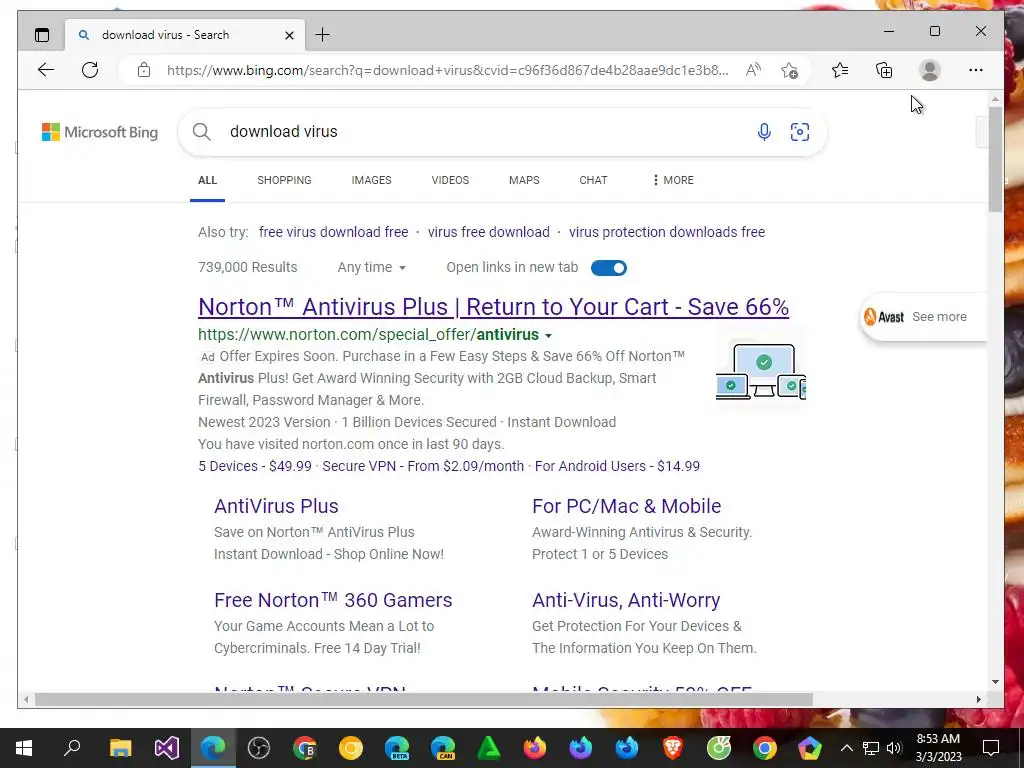Image resolution: width=1024 pixels, height=768 pixels.
Task: Try 'virus protection downloads free' suggestion
Action: tap(667, 232)
